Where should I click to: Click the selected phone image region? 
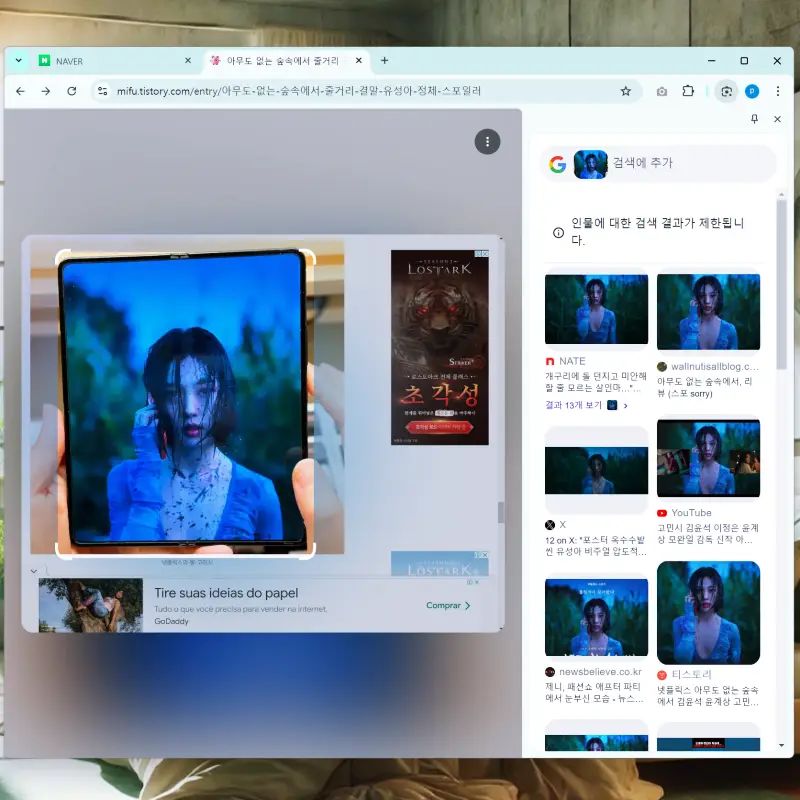pyautogui.click(x=185, y=404)
